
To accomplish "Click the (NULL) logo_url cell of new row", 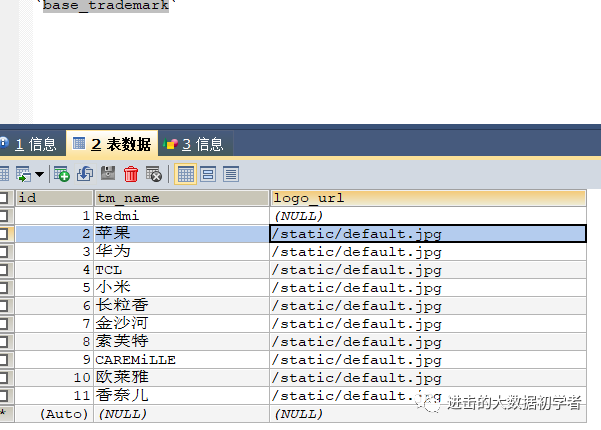I will pos(428,414).
